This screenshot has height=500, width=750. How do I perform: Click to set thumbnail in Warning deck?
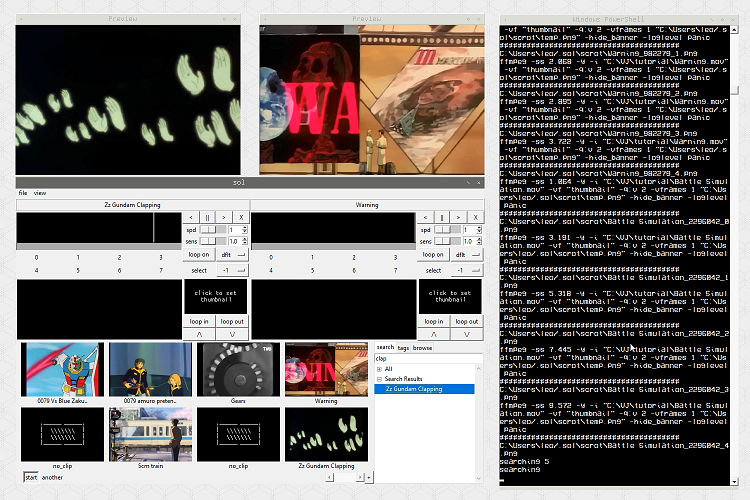coord(450,296)
